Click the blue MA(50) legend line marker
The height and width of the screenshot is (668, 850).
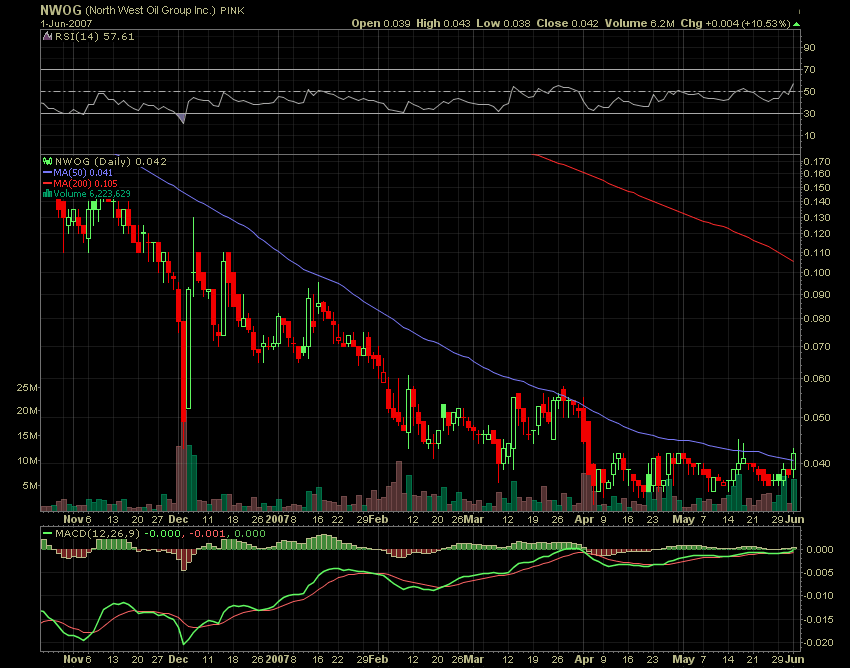(x=48, y=172)
